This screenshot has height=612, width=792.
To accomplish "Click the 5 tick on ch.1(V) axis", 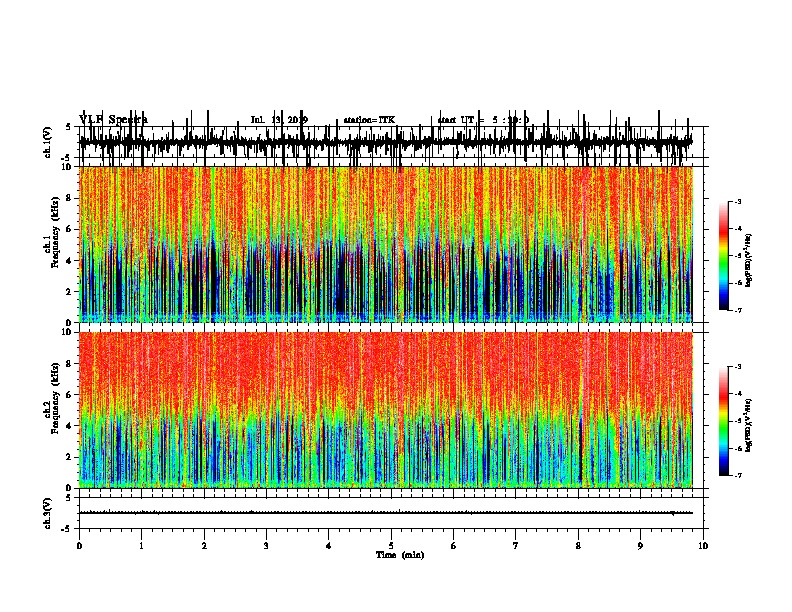I will pos(69,127).
